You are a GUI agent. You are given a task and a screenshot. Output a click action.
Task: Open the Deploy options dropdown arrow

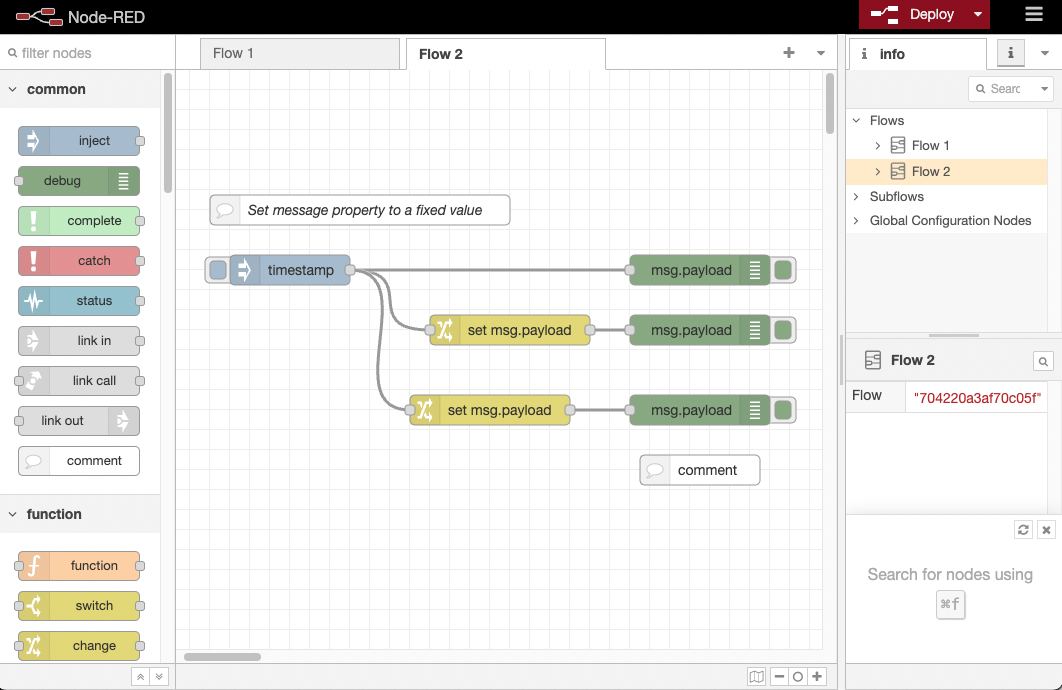click(x=978, y=14)
